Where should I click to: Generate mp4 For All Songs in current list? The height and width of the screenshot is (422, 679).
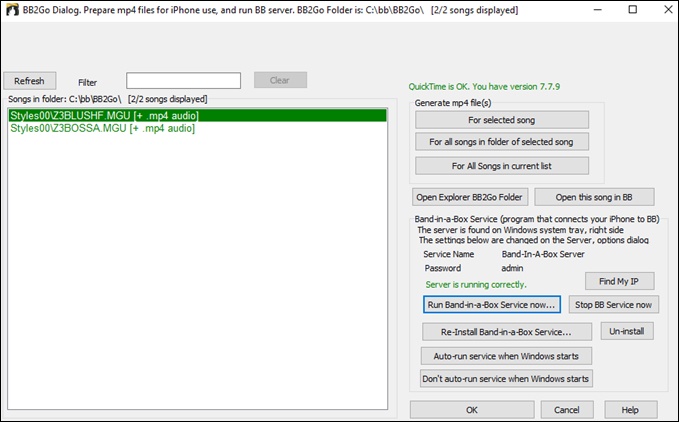(x=502, y=166)
